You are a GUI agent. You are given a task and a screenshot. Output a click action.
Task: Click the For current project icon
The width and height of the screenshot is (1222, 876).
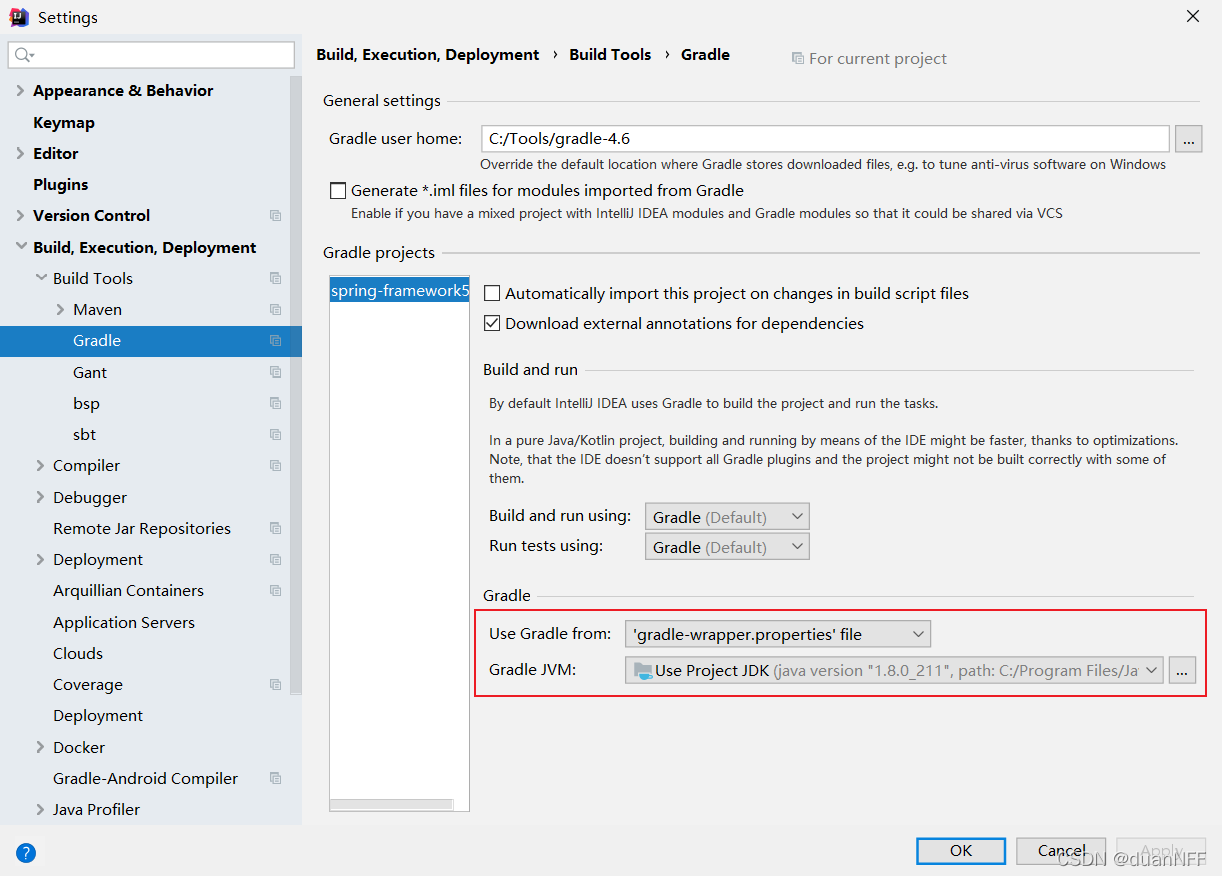pos(797,59)
